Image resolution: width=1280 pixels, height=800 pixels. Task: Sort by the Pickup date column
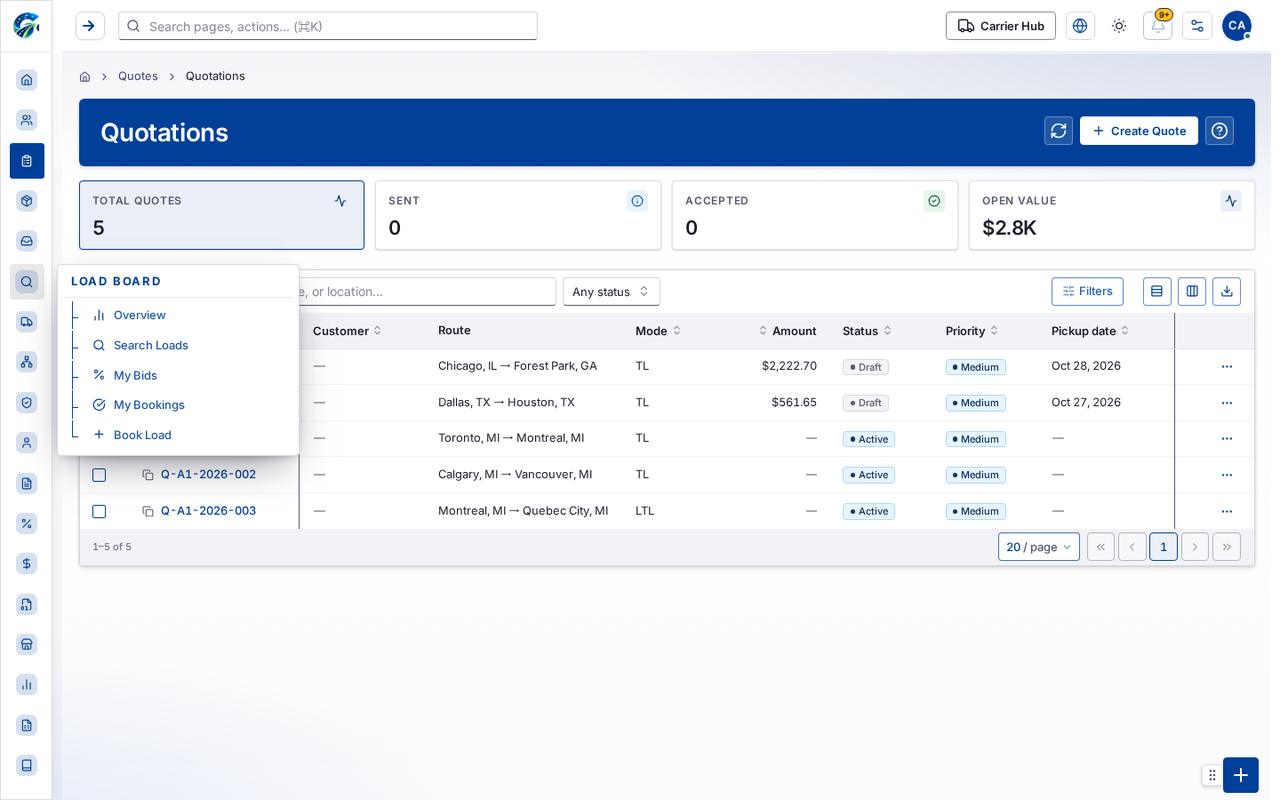point(1090,331)
